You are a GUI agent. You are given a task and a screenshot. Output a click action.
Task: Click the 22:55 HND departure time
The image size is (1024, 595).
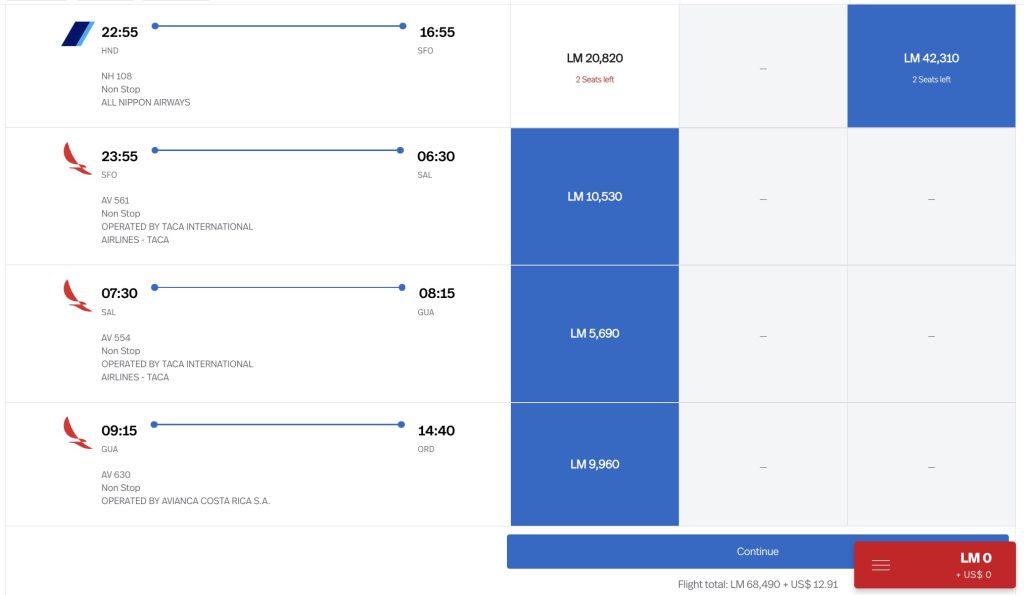point(120,32)
